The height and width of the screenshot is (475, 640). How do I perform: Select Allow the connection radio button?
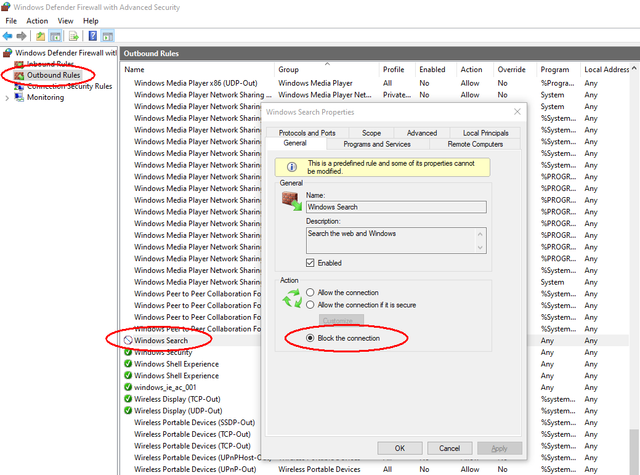click(310, 293)
